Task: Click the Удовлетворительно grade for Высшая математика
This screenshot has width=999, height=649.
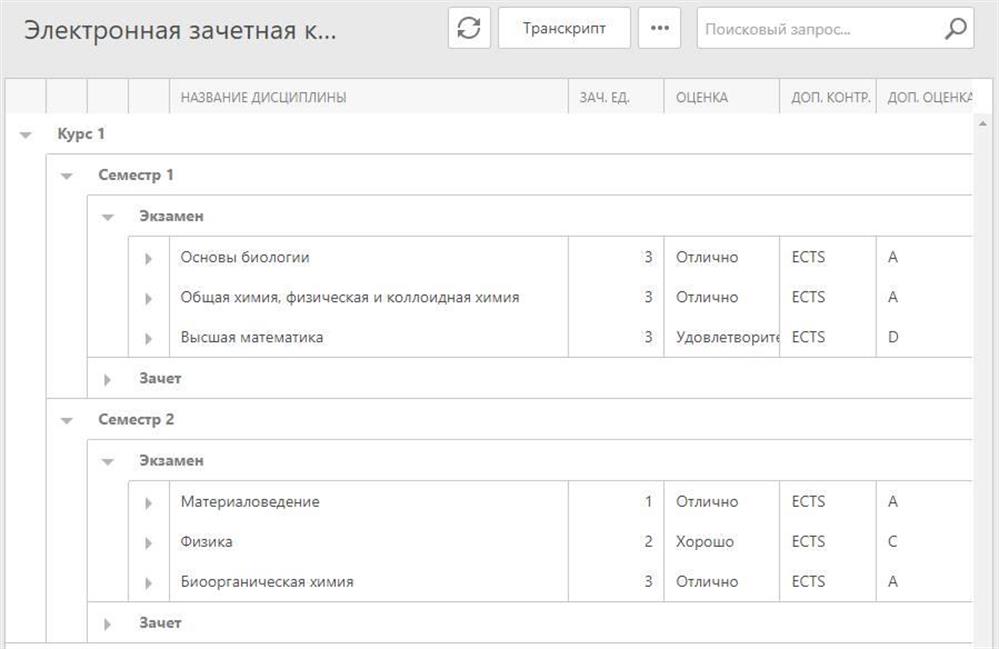Action: [x=727, y=338]
